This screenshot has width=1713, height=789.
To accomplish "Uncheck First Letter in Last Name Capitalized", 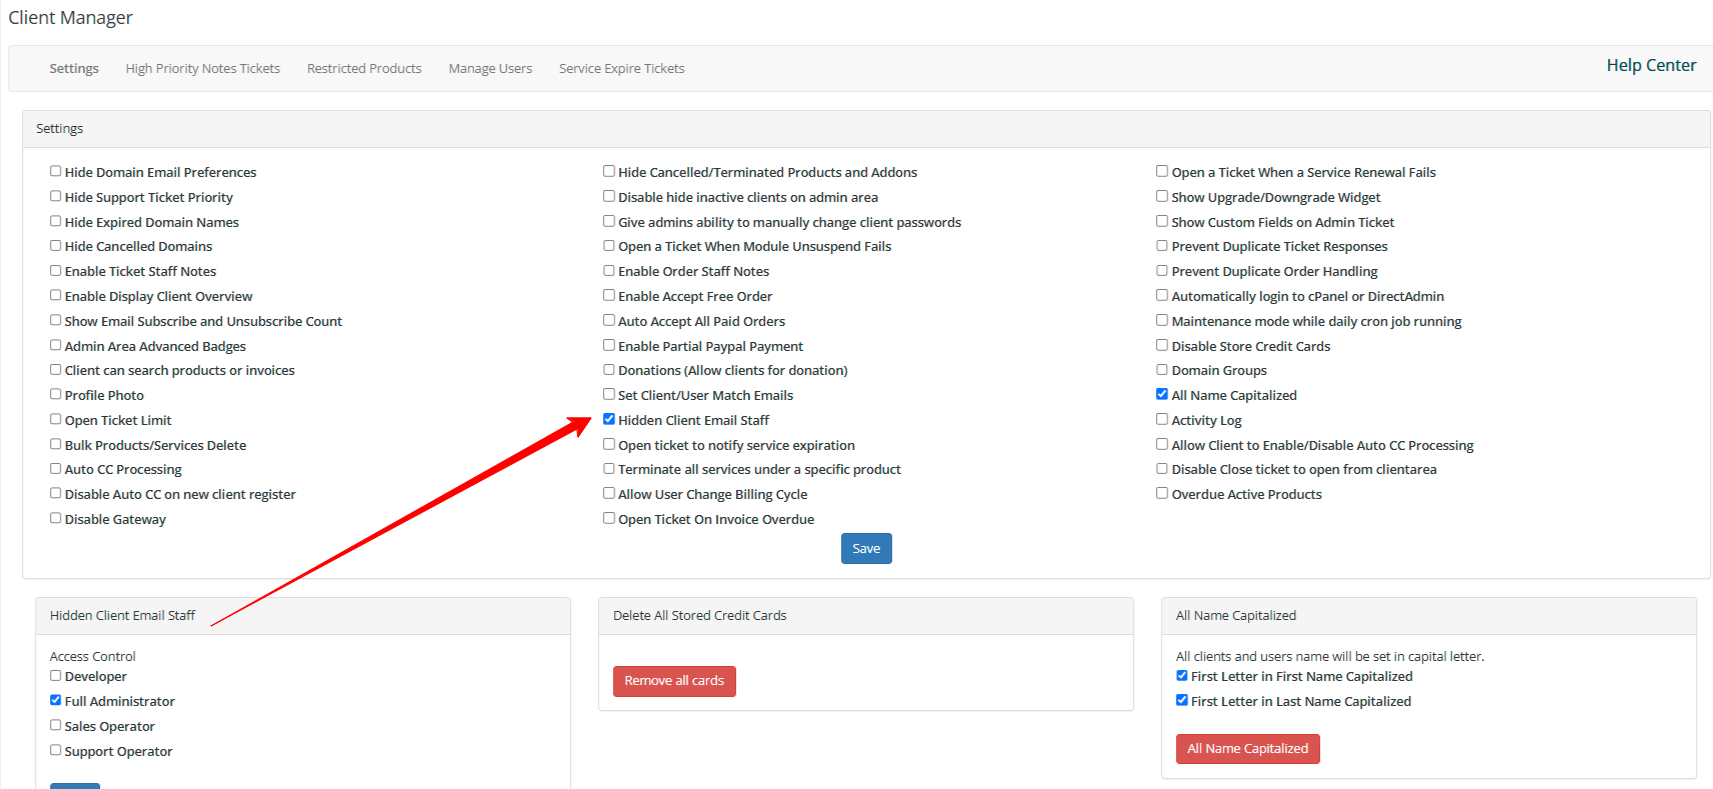I will (x=1182, y=700).
